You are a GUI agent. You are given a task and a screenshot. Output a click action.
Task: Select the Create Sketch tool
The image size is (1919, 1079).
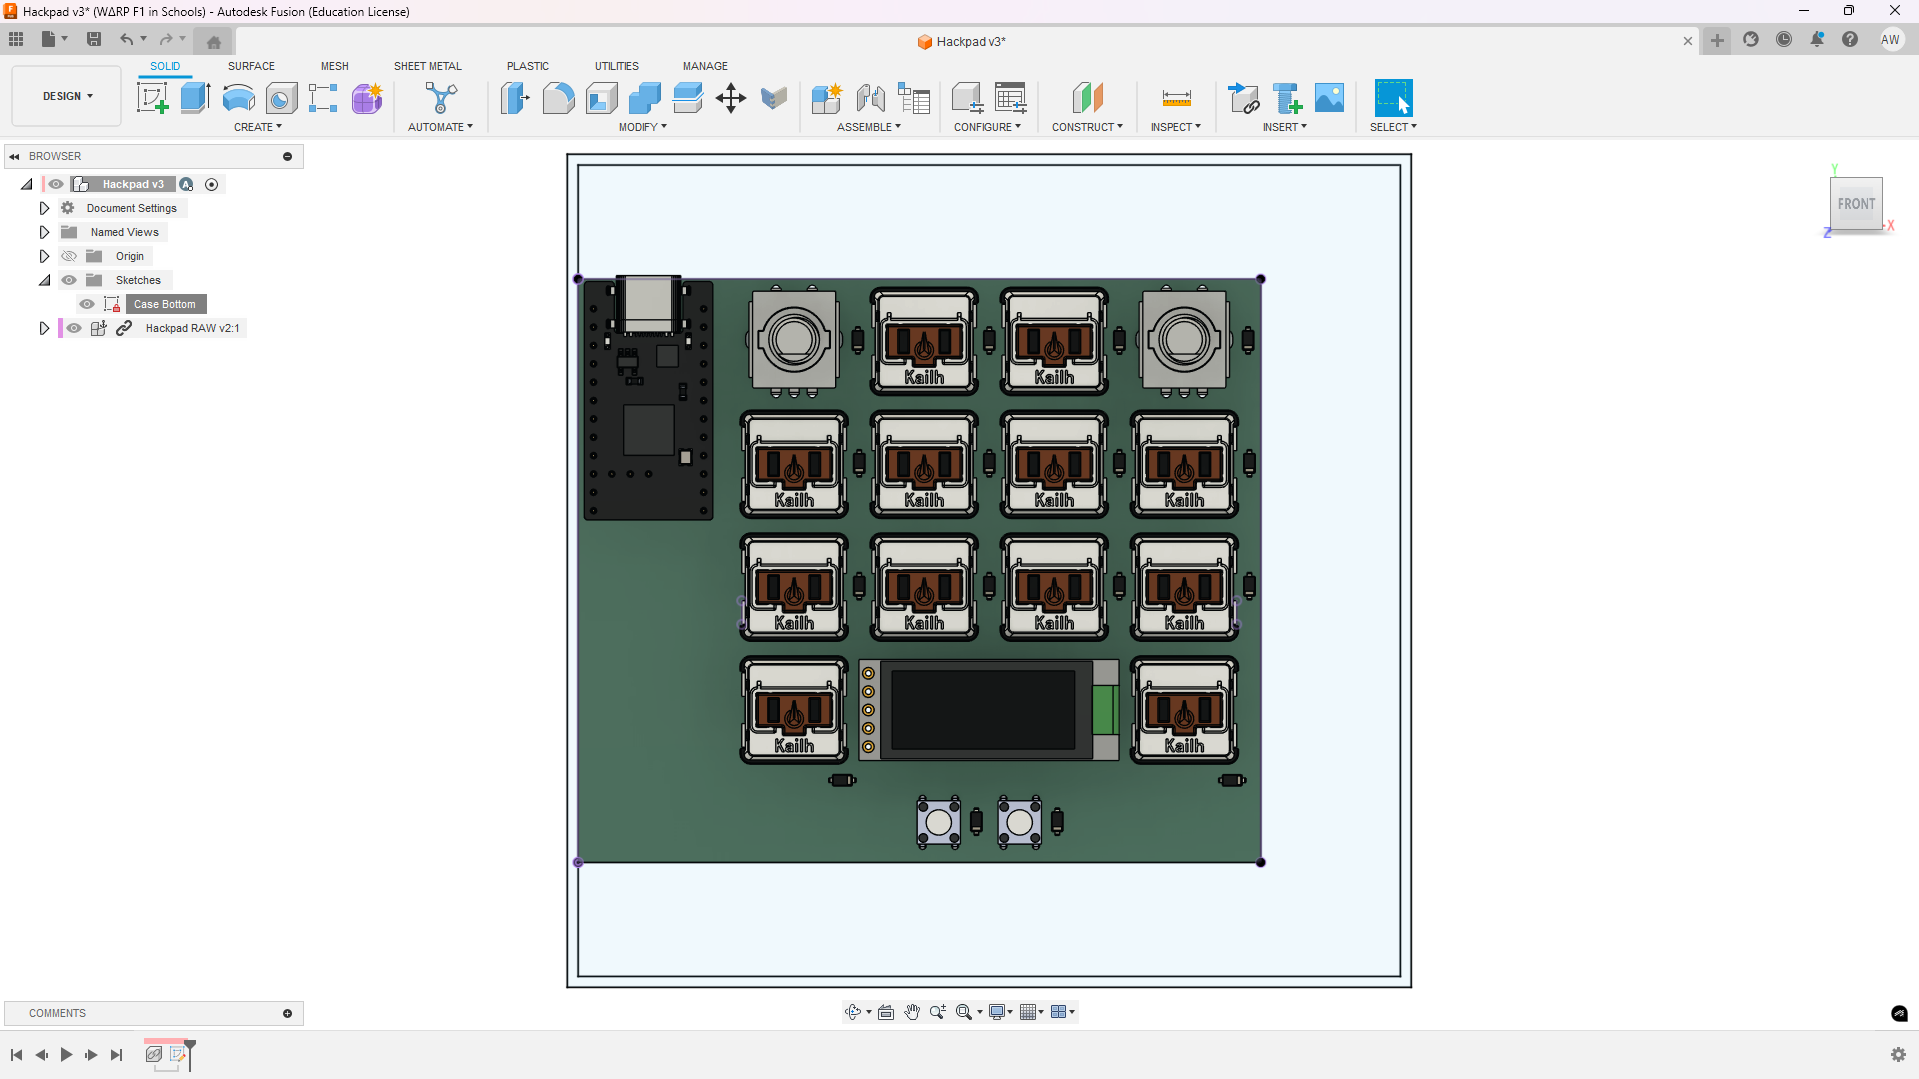[x=152, y=98]
